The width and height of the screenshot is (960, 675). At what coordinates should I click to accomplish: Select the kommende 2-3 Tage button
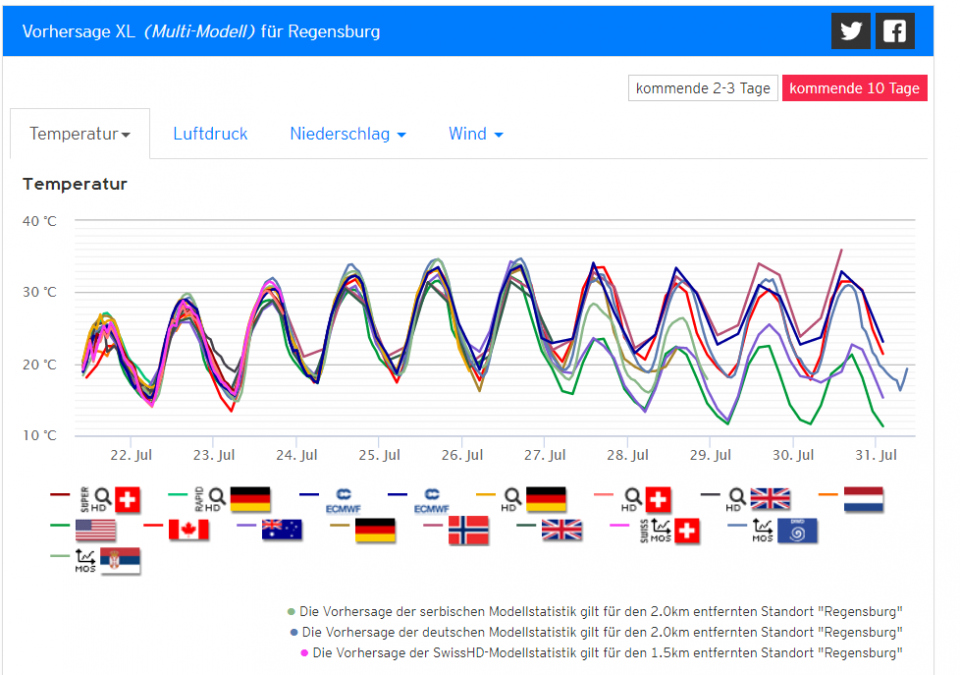(703, 88)
